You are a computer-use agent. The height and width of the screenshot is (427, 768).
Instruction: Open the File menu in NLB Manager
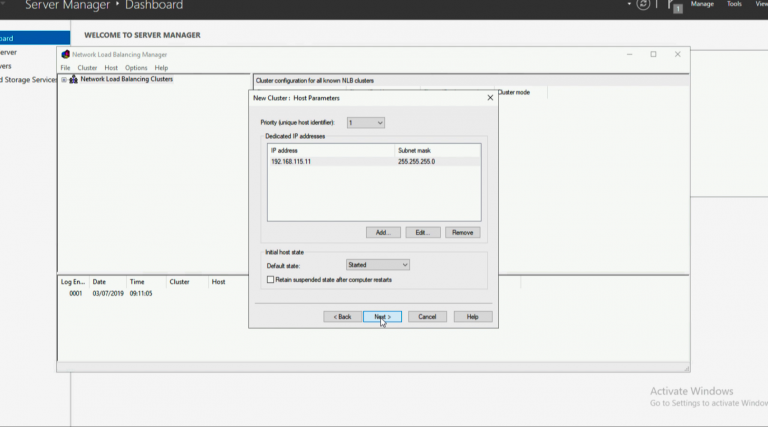tap(65, 68)
